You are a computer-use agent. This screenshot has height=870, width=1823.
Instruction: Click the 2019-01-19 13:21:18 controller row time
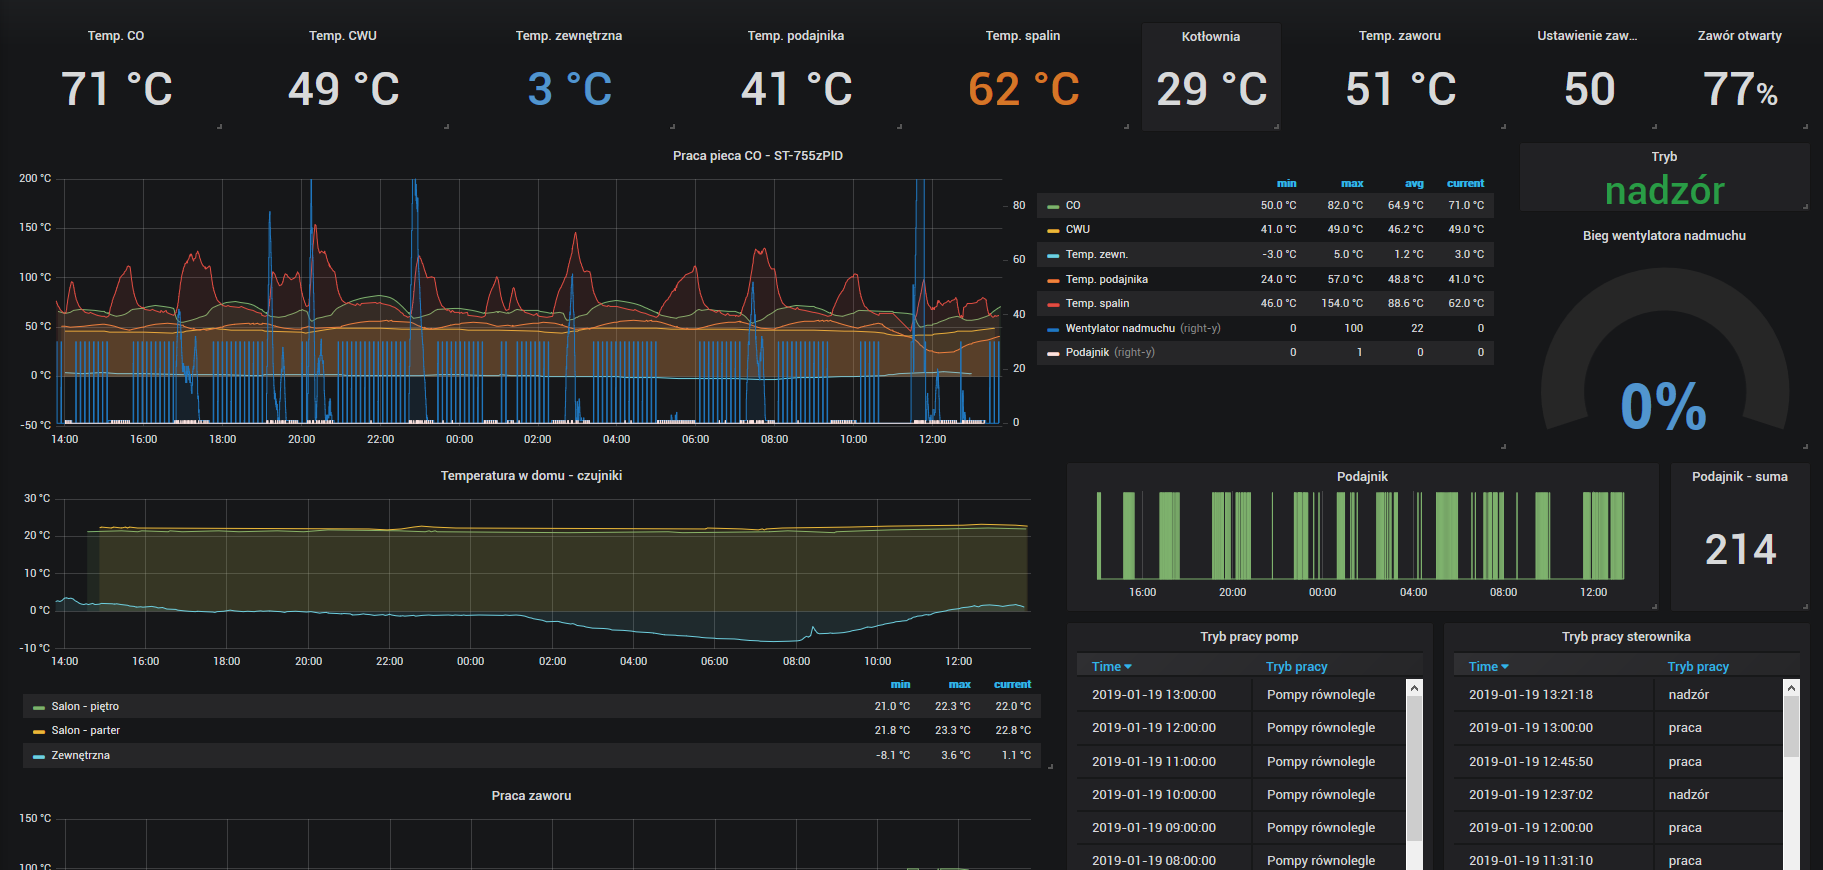click(1531, 695)
